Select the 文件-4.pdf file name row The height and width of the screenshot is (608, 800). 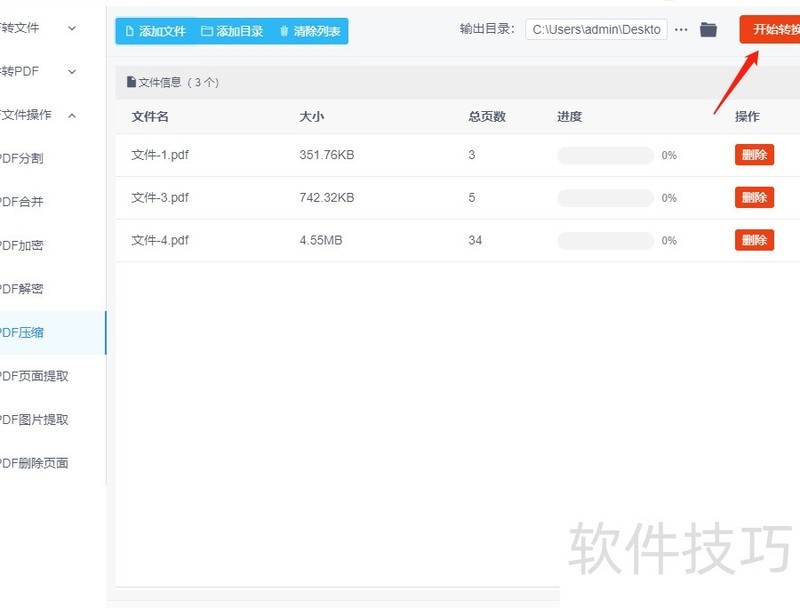[x=160, y=240]
